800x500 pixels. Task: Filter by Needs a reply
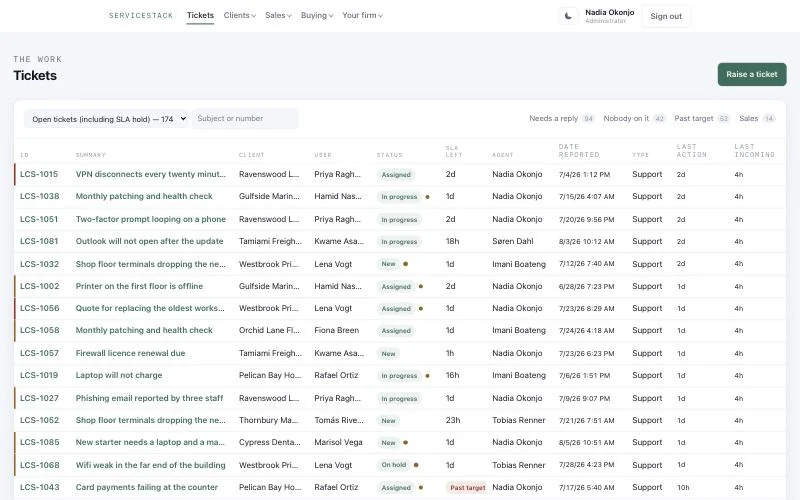[x=561, y=118]
